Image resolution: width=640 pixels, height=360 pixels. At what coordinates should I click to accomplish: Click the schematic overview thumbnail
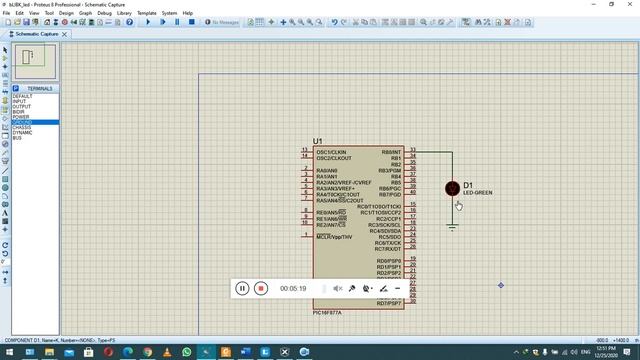[x=35, y=61]
